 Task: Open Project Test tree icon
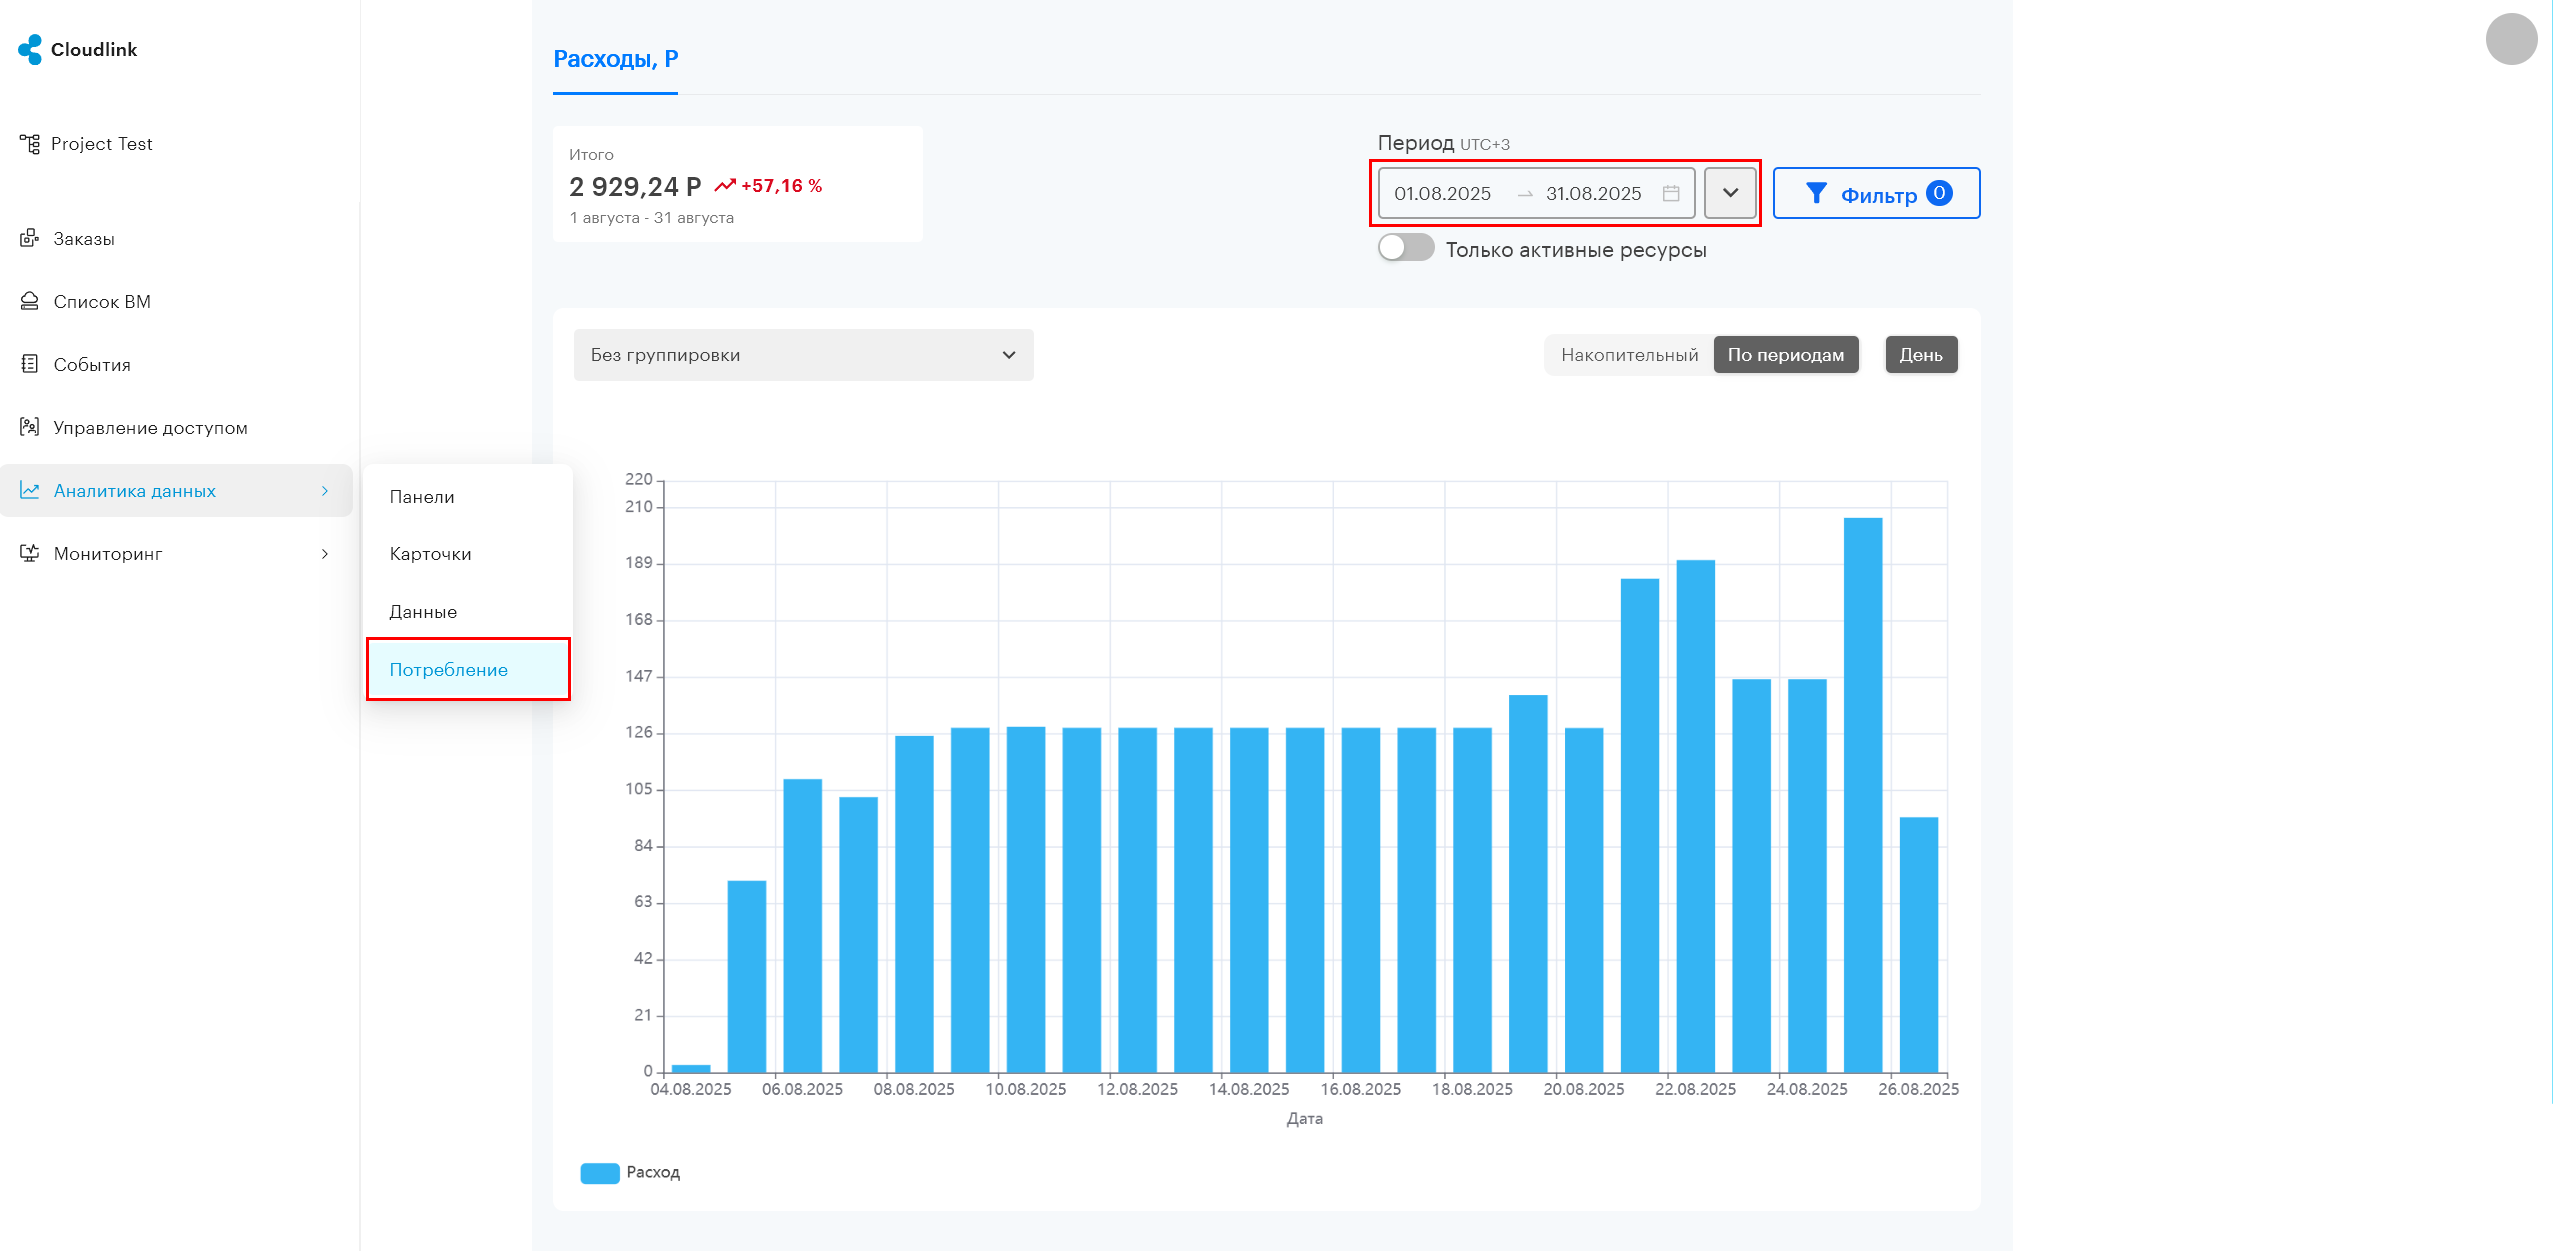point(30,144)
